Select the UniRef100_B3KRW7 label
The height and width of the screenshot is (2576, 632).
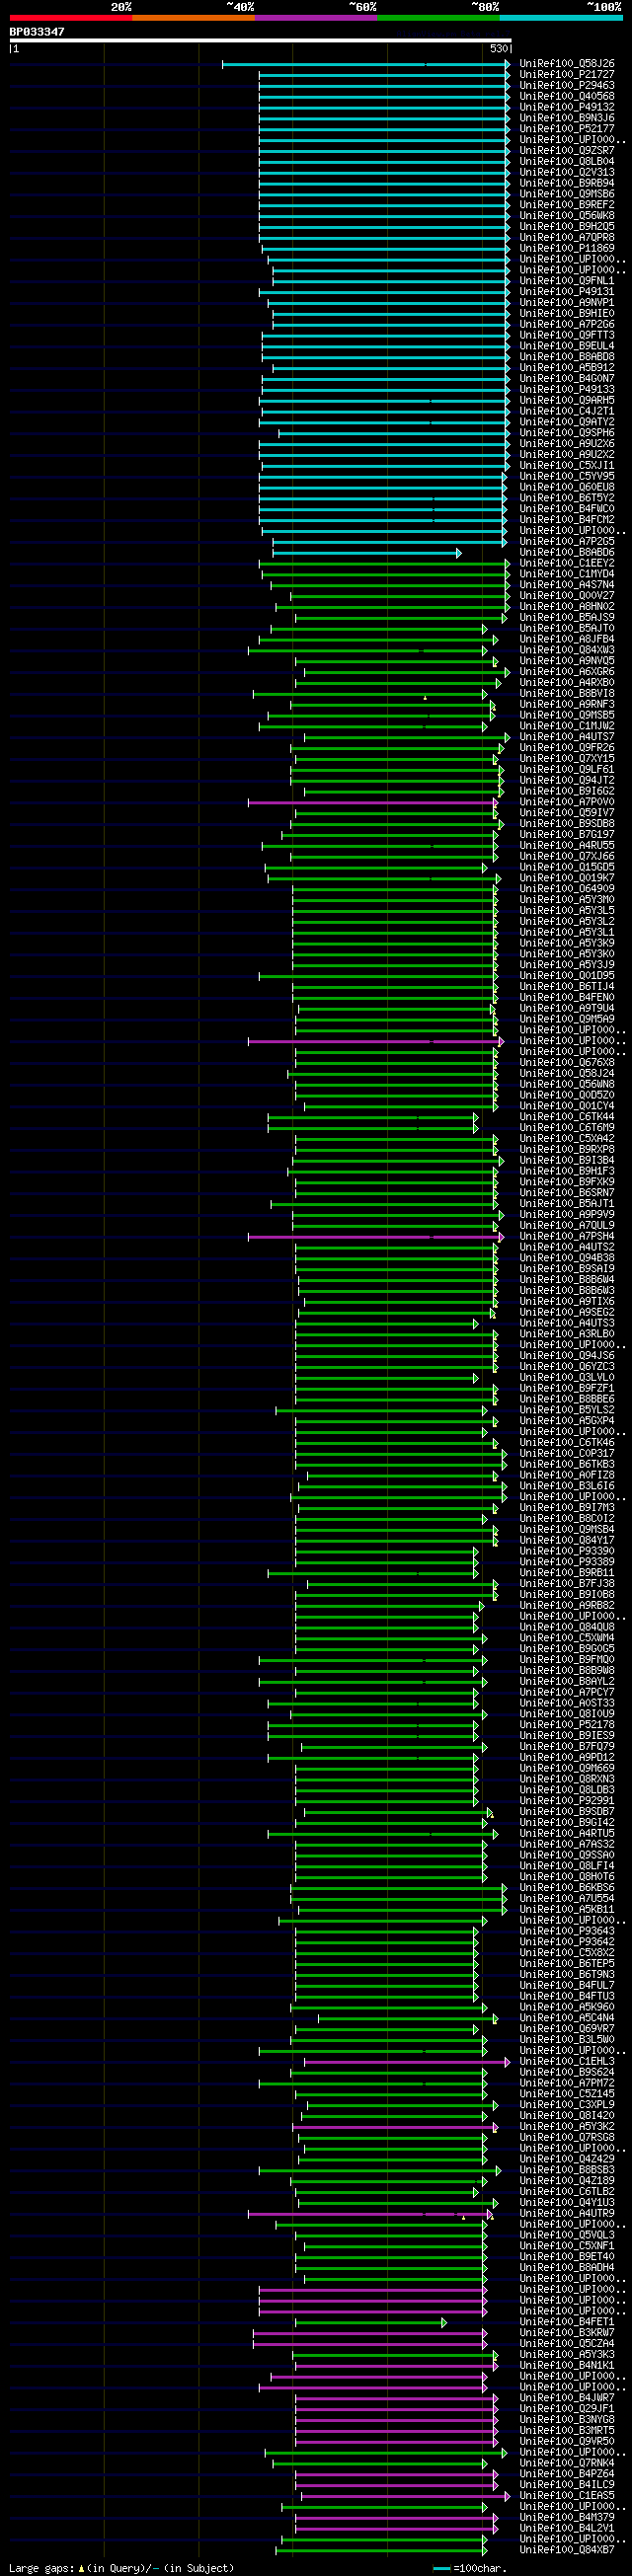567,2334
